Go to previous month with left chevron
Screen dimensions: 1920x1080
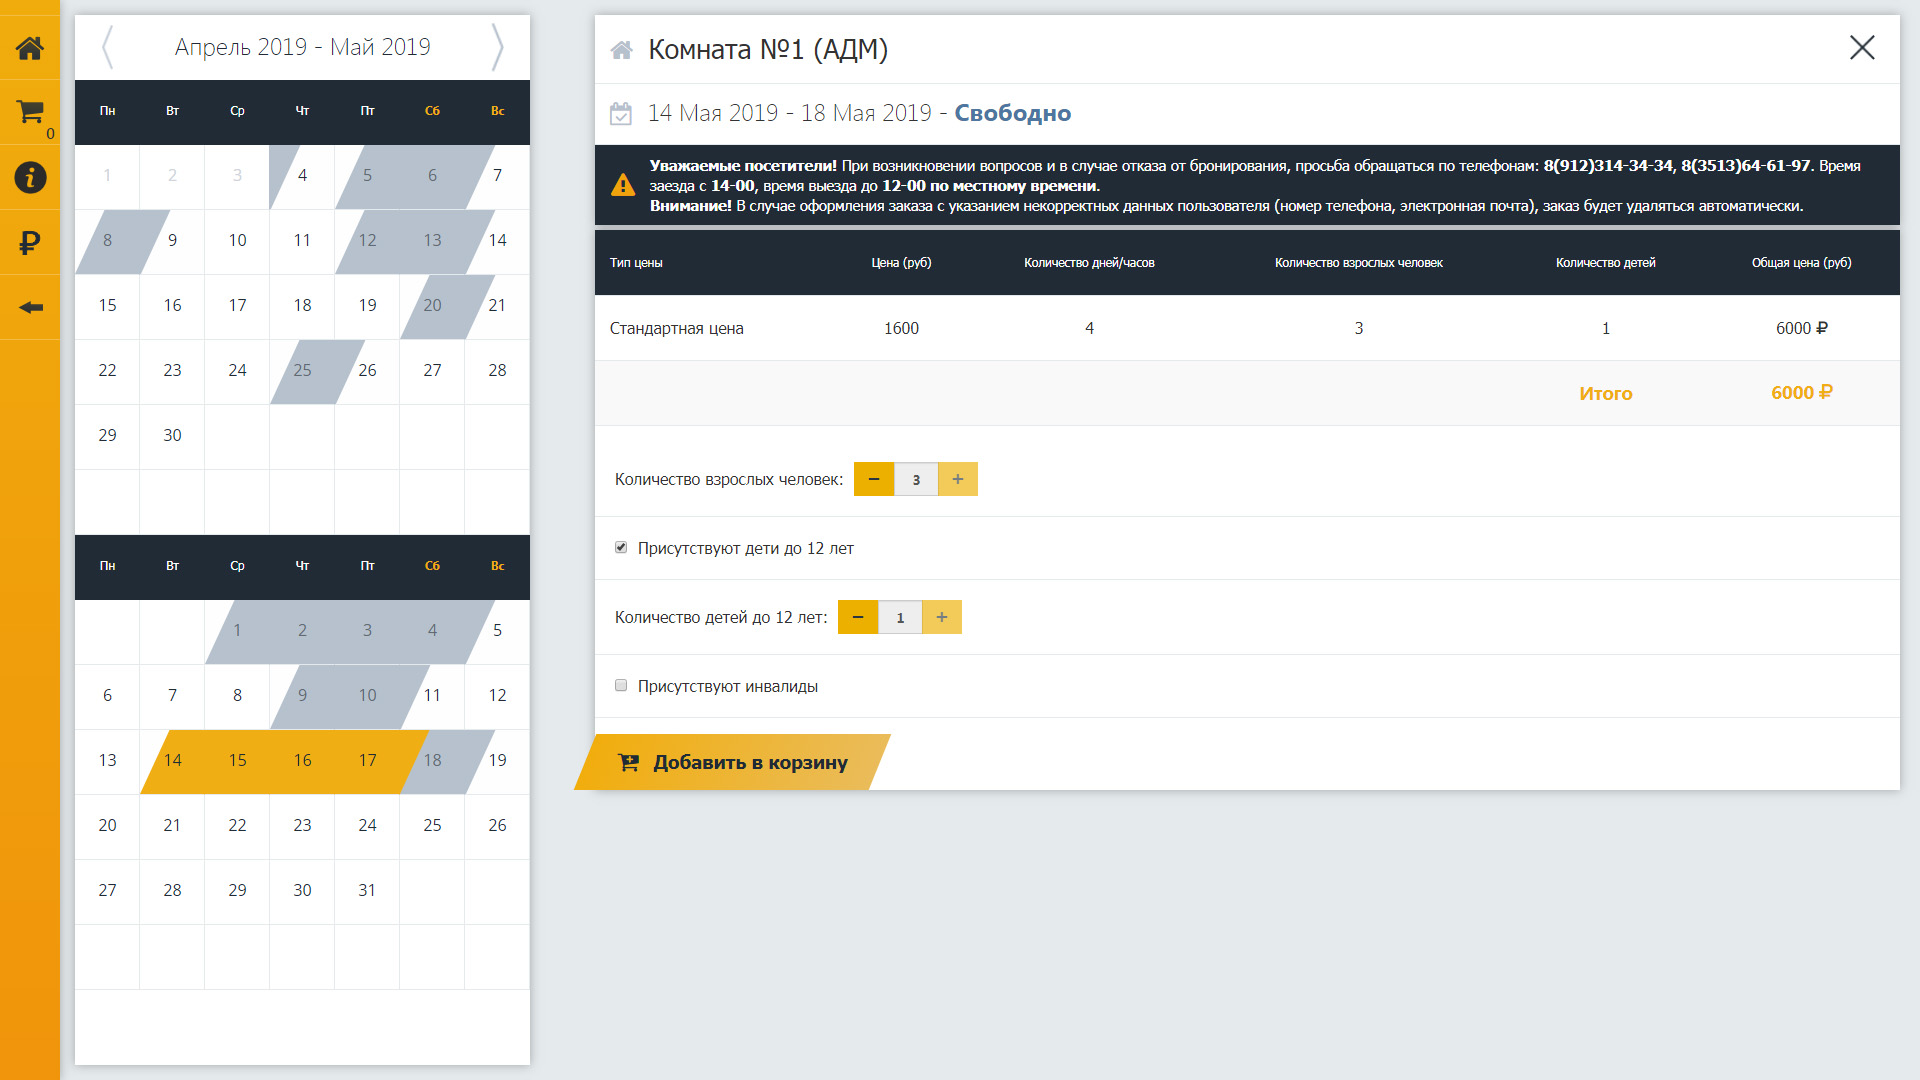click(108, 47)
